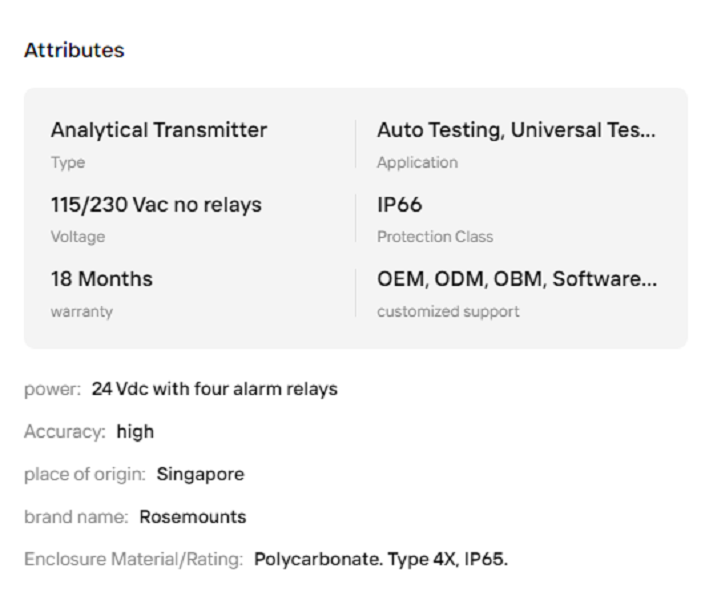Click the Application attribute label

click(418, 162)
